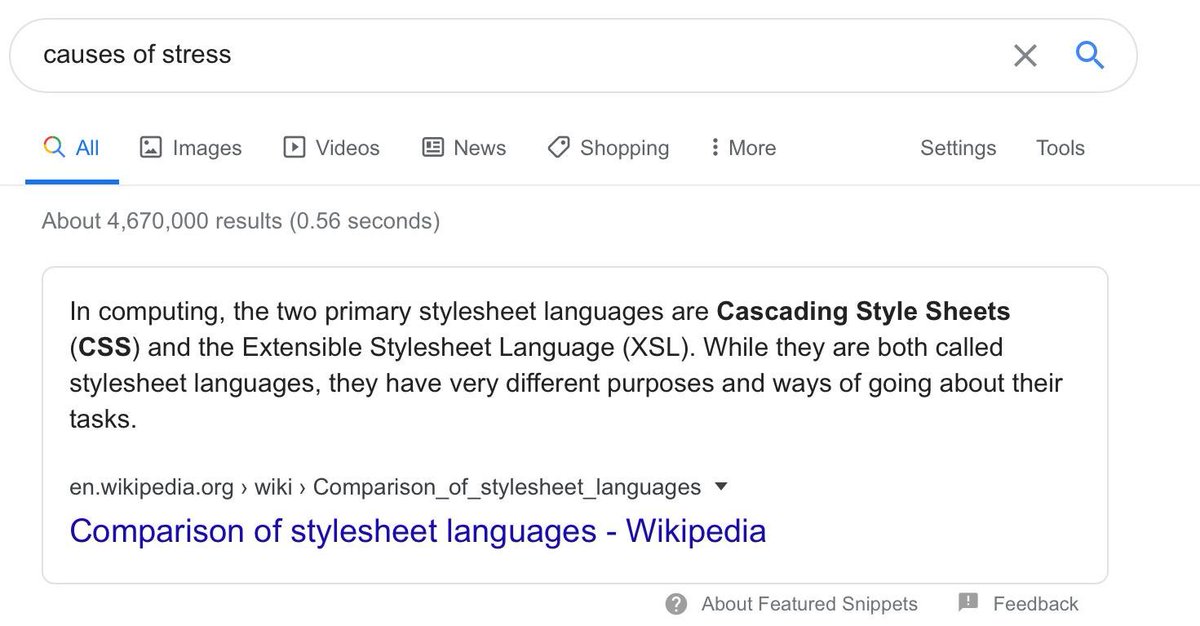Click the question mark help icon
This screenshot has height=626, width=1200.
[x=676, y=604]
